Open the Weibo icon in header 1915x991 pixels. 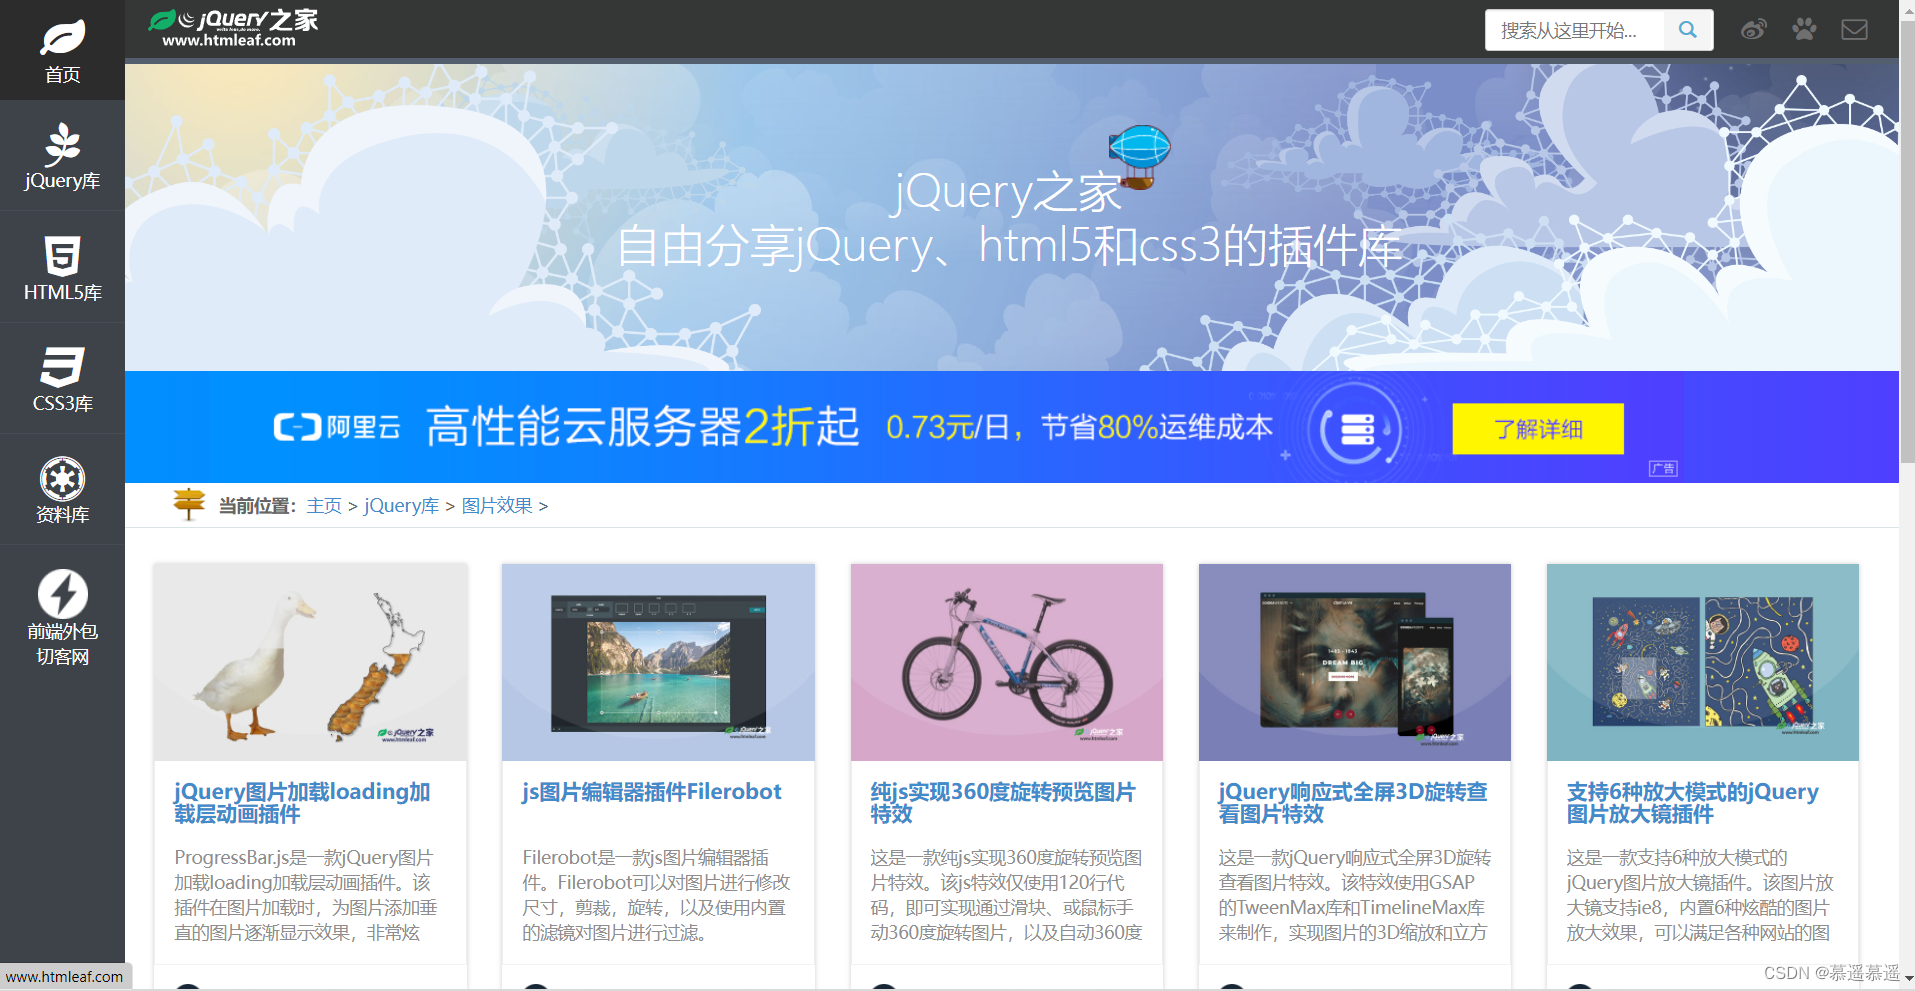(x=1754, y=30)
